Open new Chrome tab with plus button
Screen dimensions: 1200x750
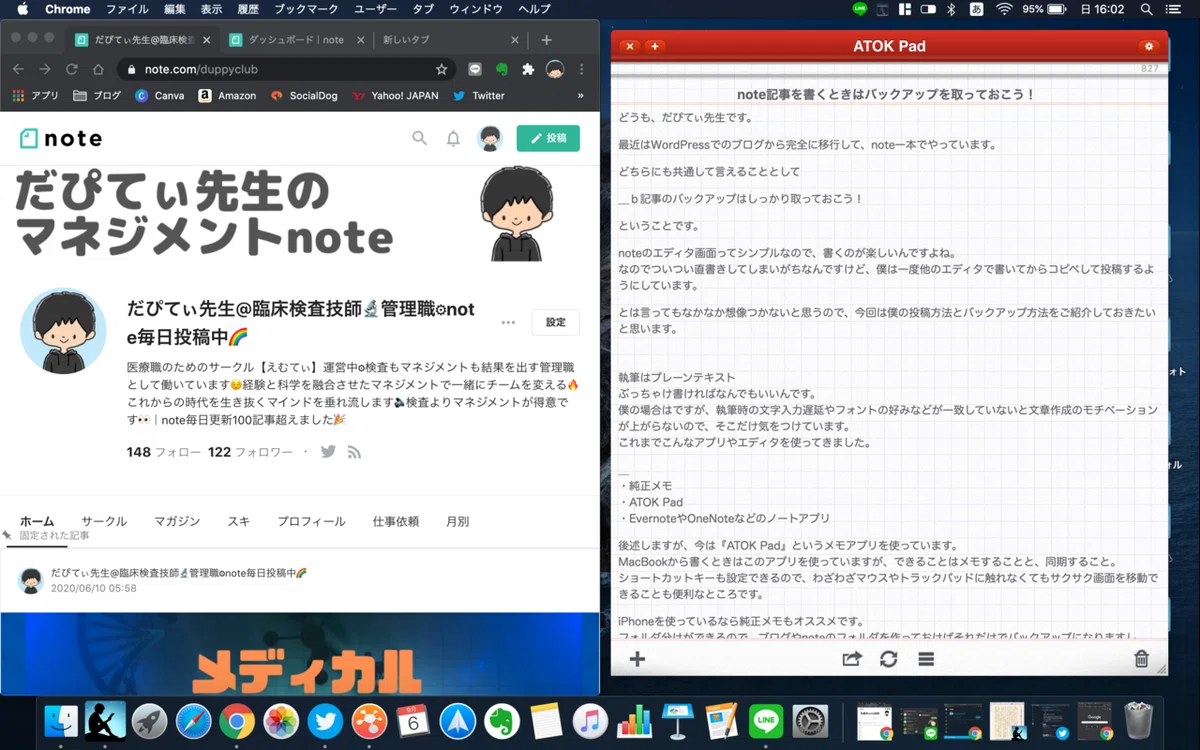click(546, 40)
